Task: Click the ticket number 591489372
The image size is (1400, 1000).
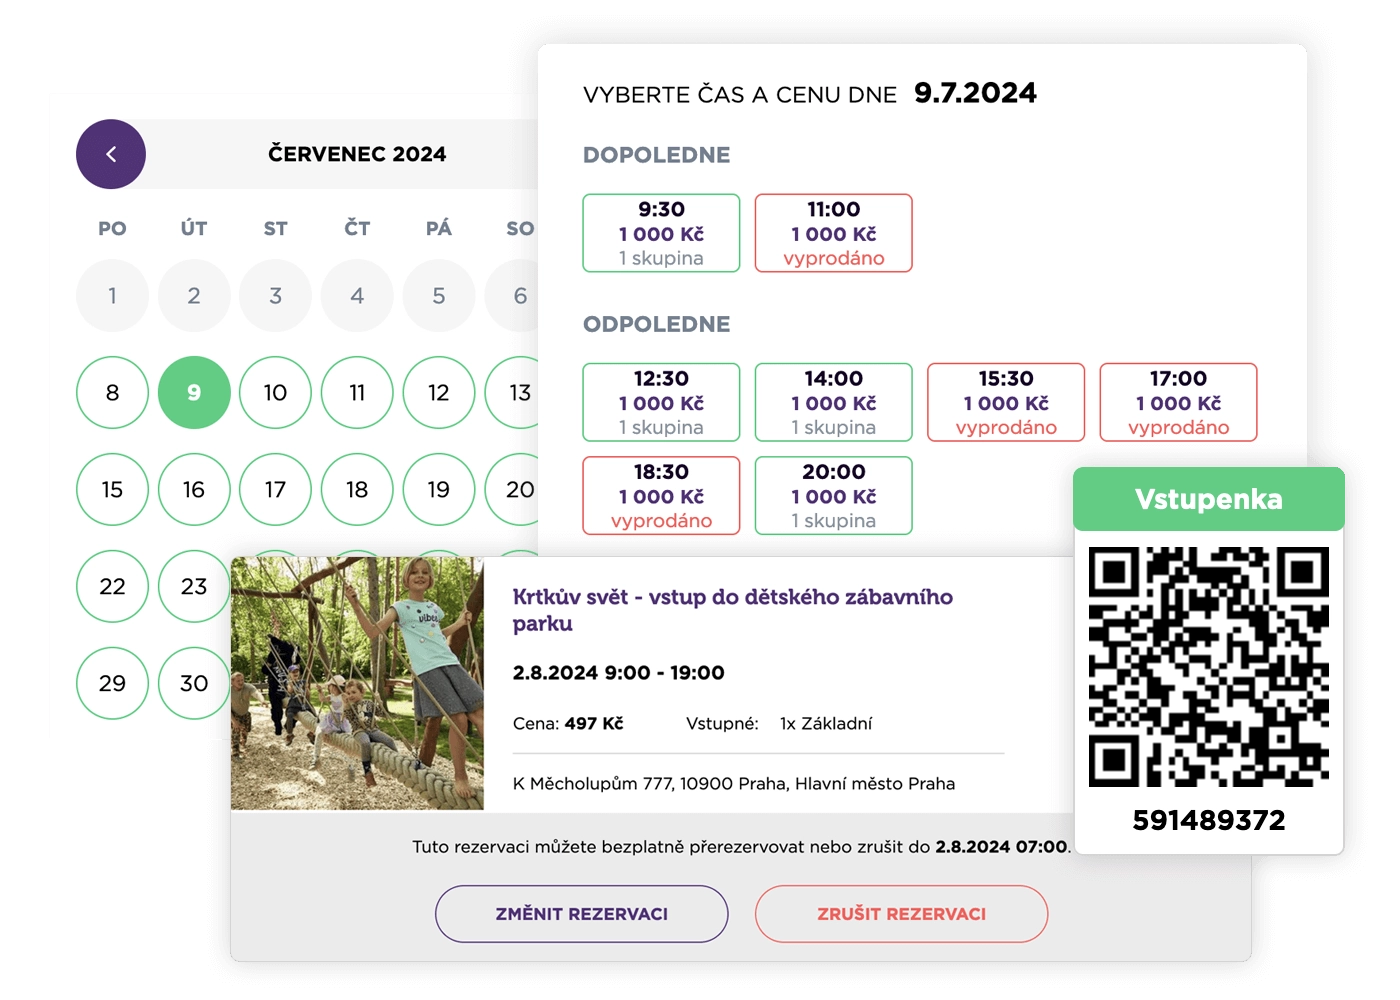Action: (1208, 821)
